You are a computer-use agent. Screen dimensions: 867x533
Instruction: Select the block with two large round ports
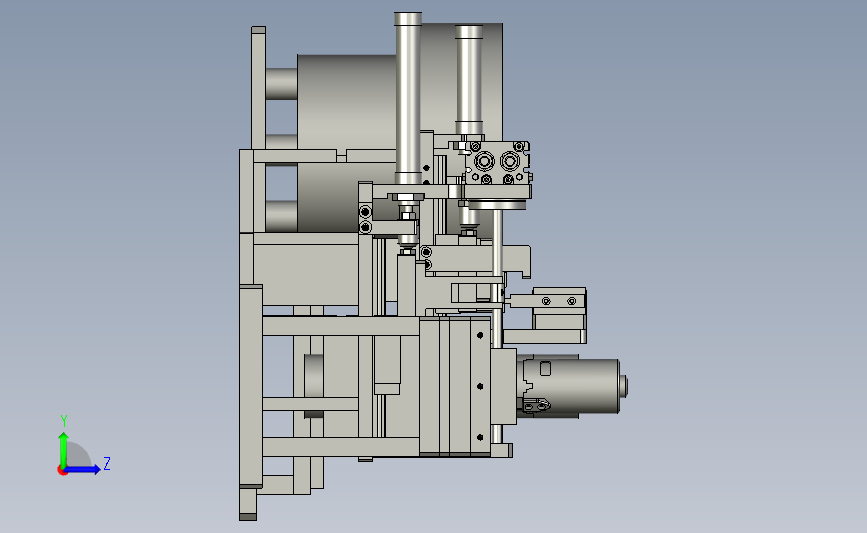498,163
